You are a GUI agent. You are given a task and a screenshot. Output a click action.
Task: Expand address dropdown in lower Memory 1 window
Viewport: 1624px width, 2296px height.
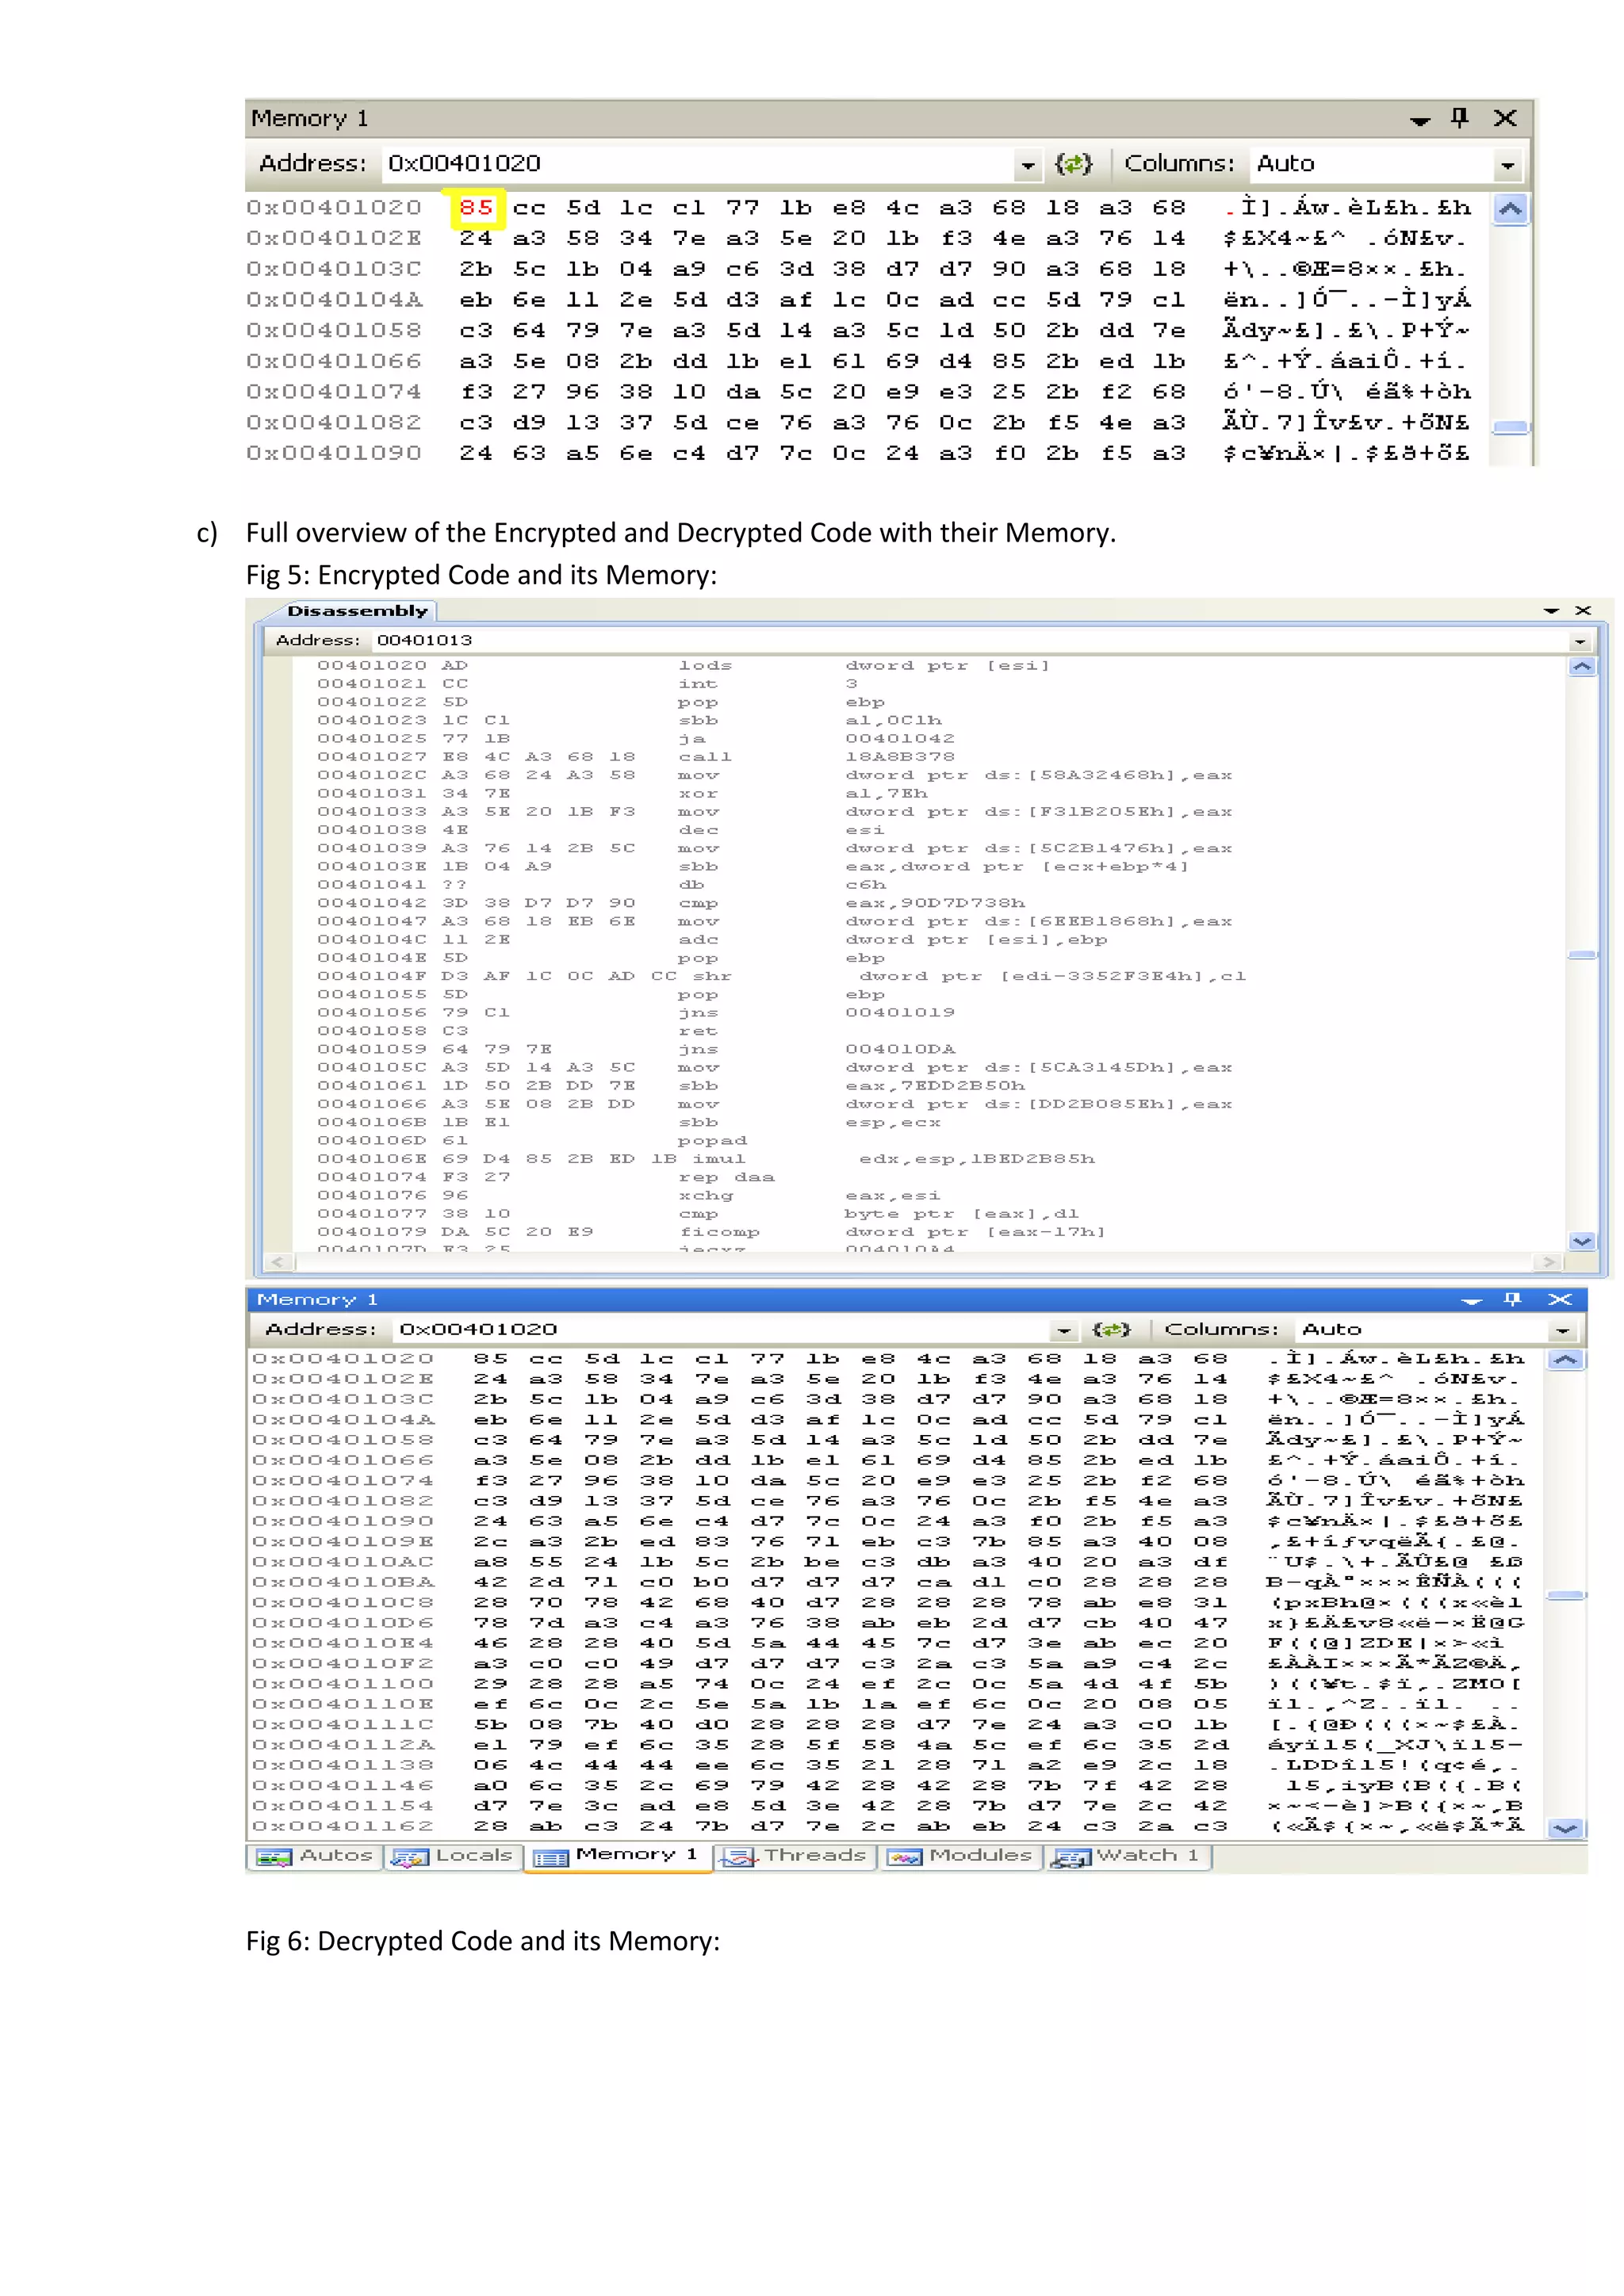pos(1063,1330)
